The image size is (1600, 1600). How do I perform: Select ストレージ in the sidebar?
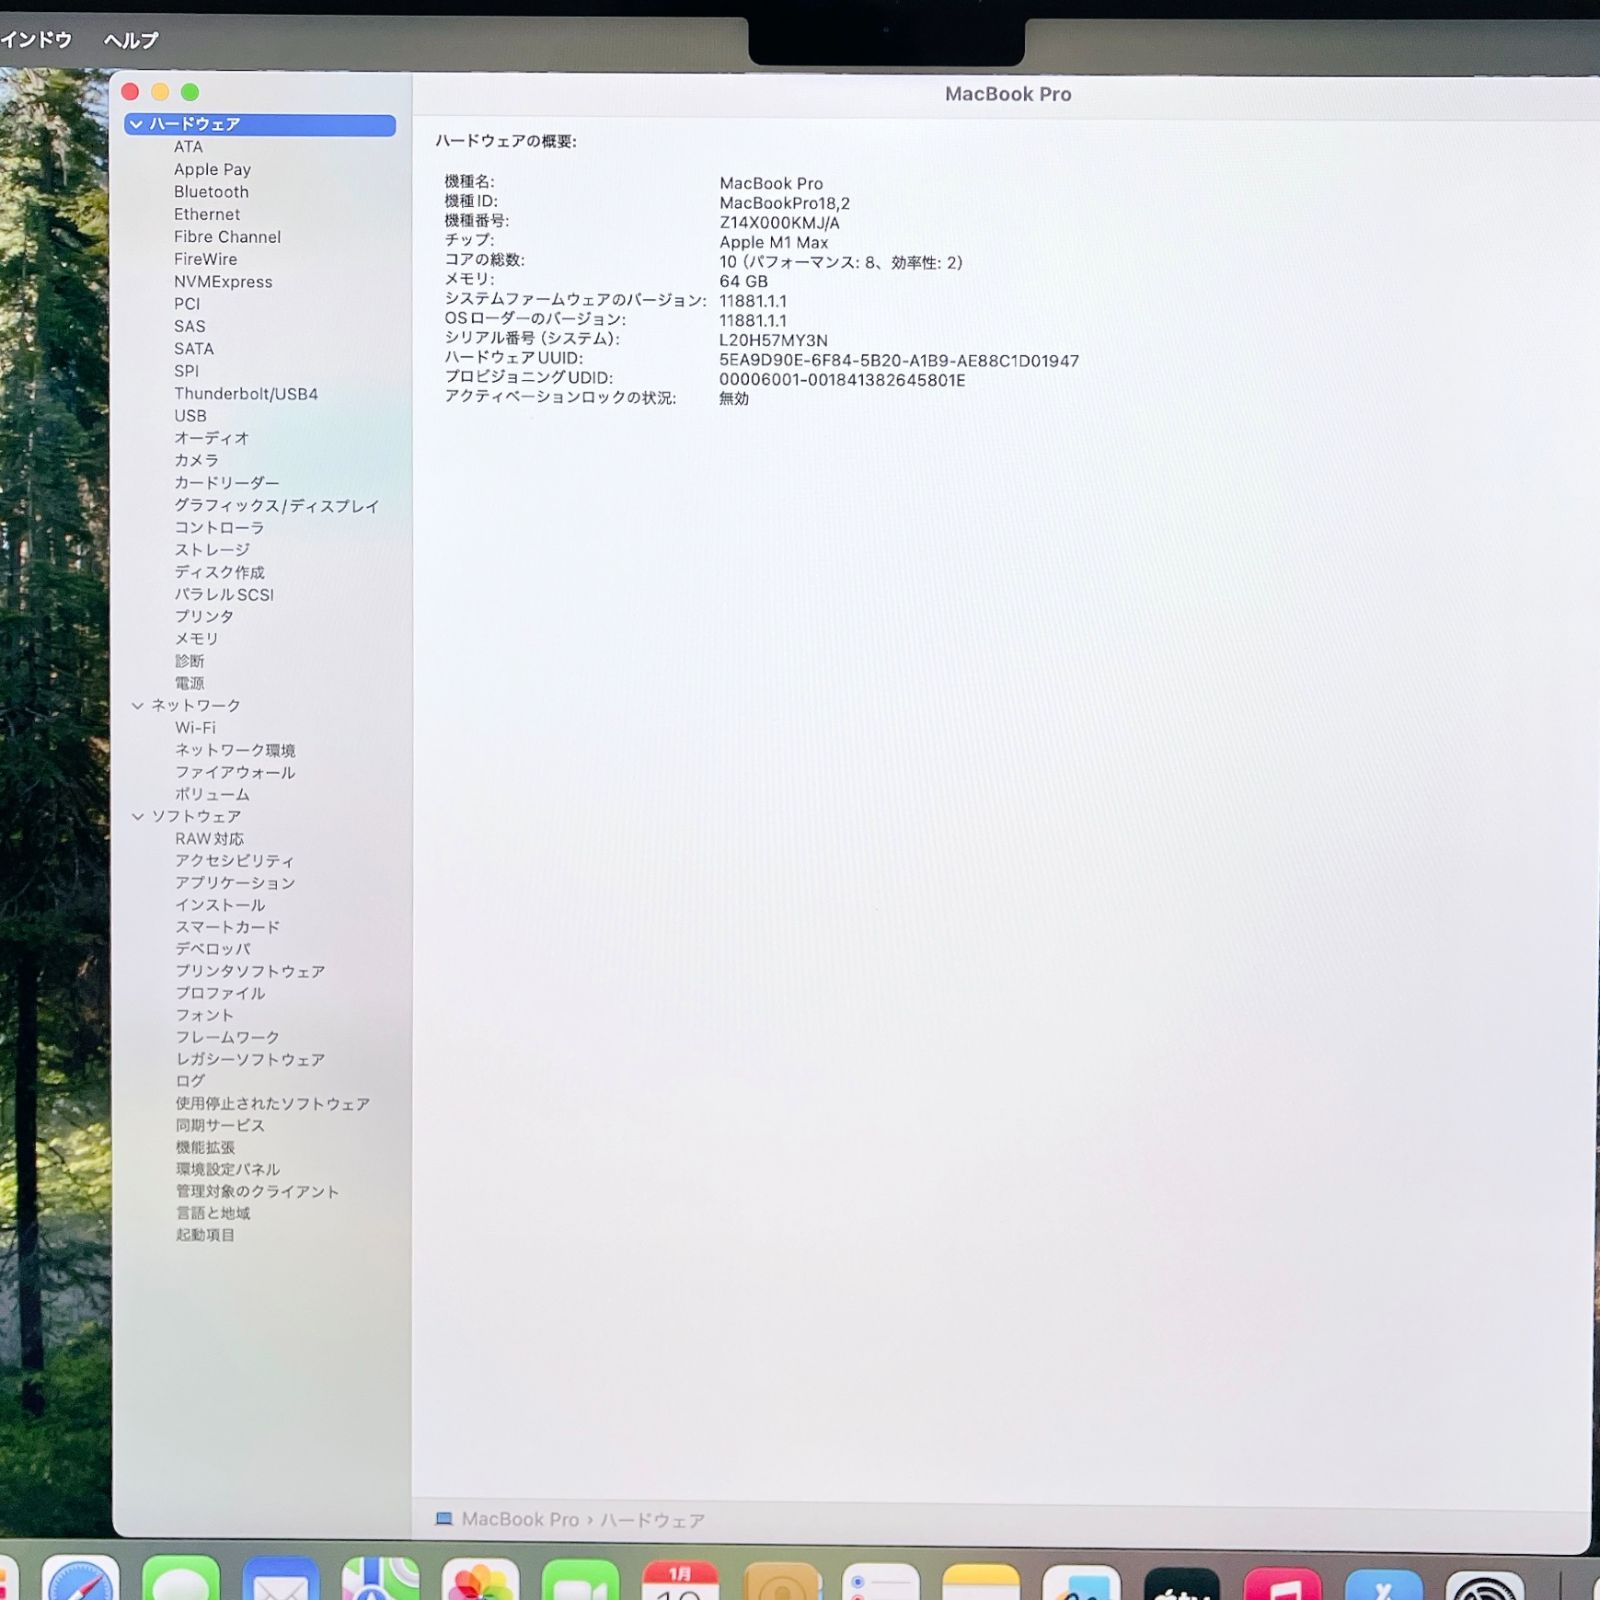[212, 550]
